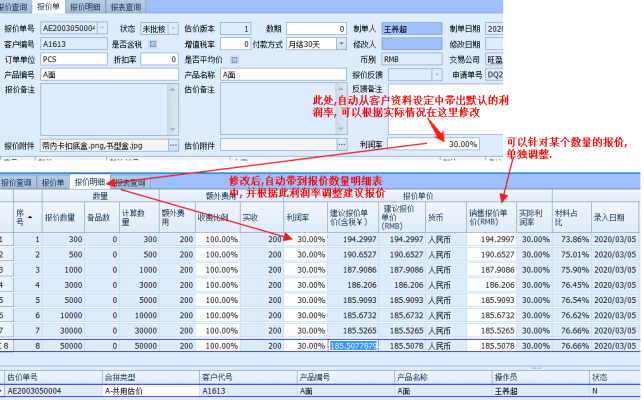This screenshot has height=412, width=644.
Task: Select 利润率 cell in row 1
Action: [306, 239]
